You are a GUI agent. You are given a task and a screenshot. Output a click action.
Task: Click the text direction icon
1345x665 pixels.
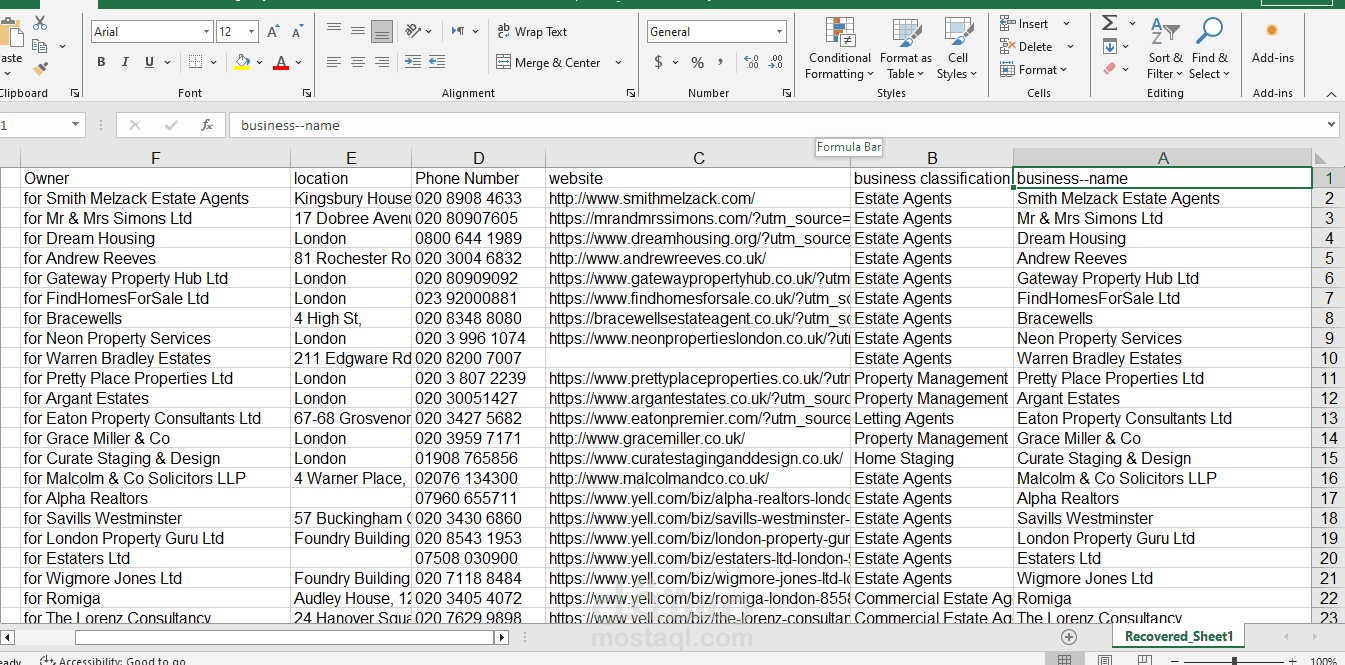(x=459, y=31)
